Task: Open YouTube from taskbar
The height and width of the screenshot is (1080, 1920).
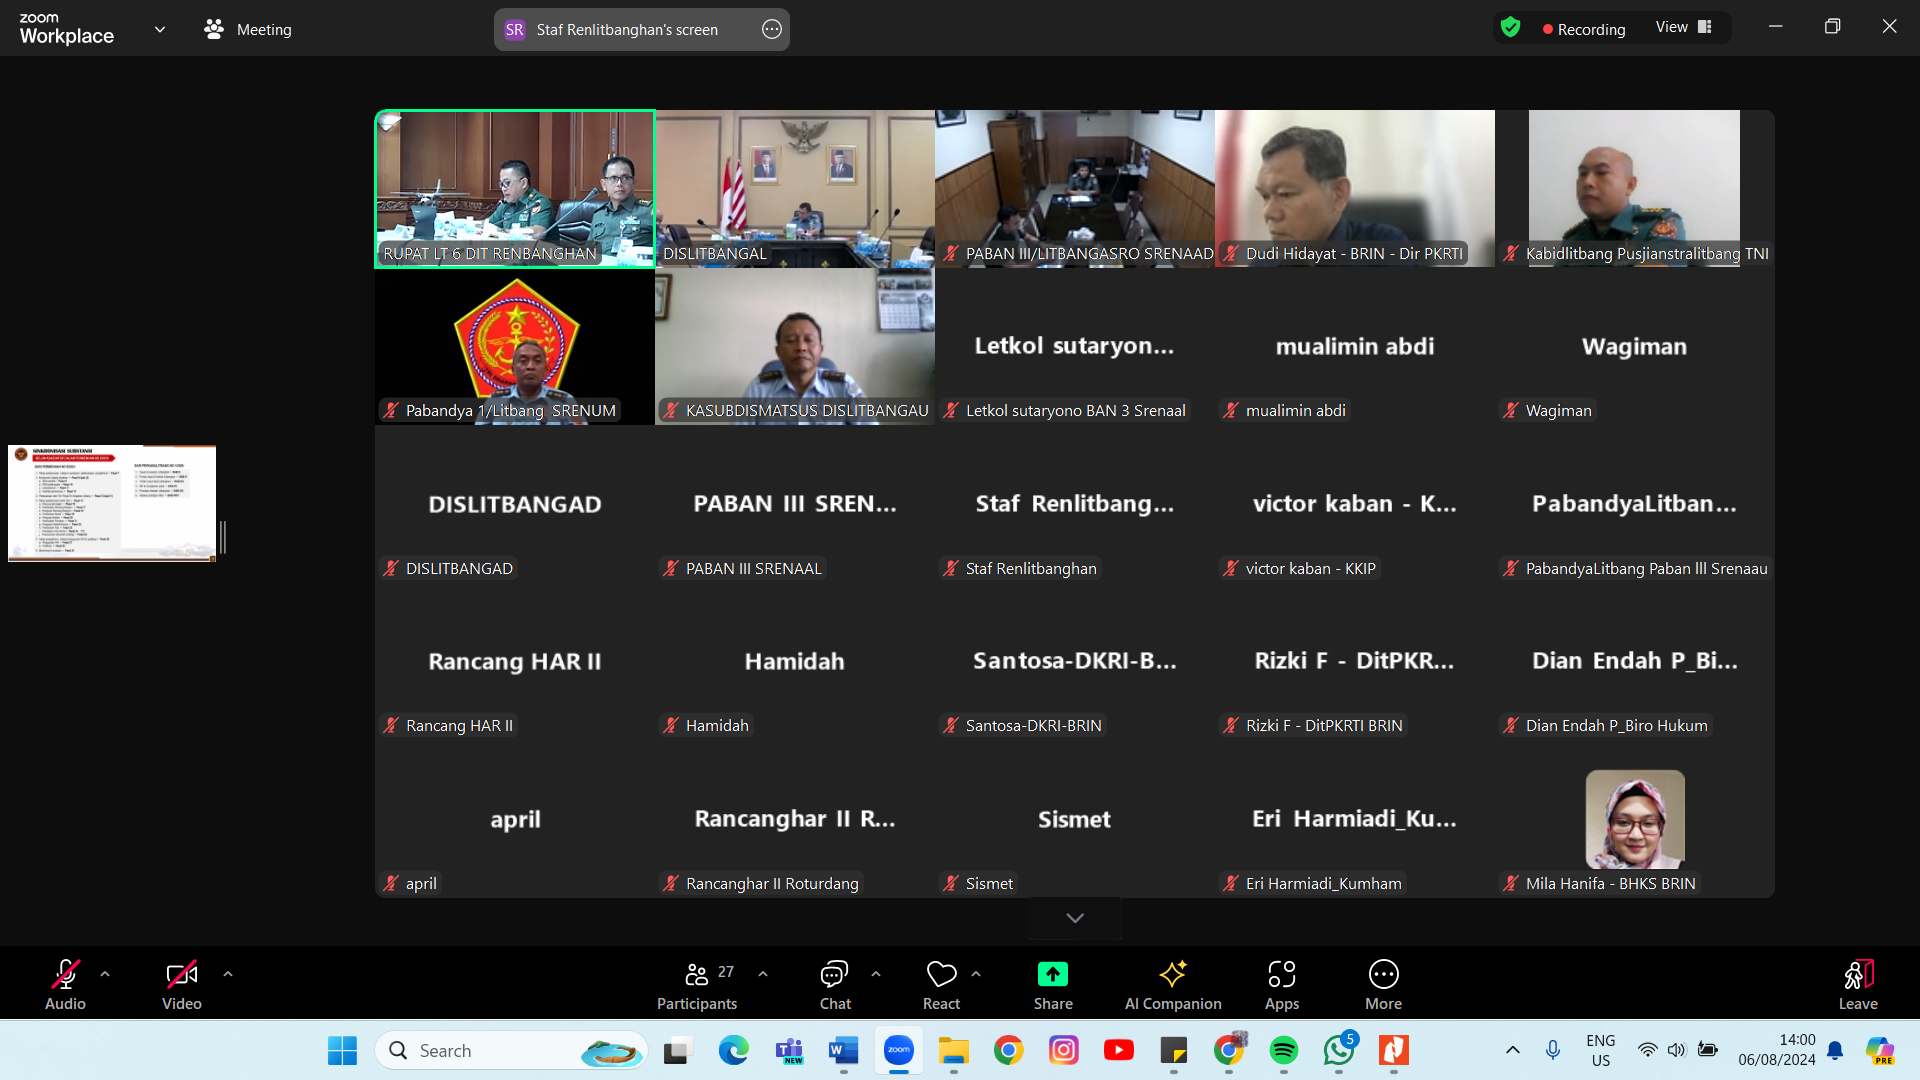Action: point(1118,1050)
